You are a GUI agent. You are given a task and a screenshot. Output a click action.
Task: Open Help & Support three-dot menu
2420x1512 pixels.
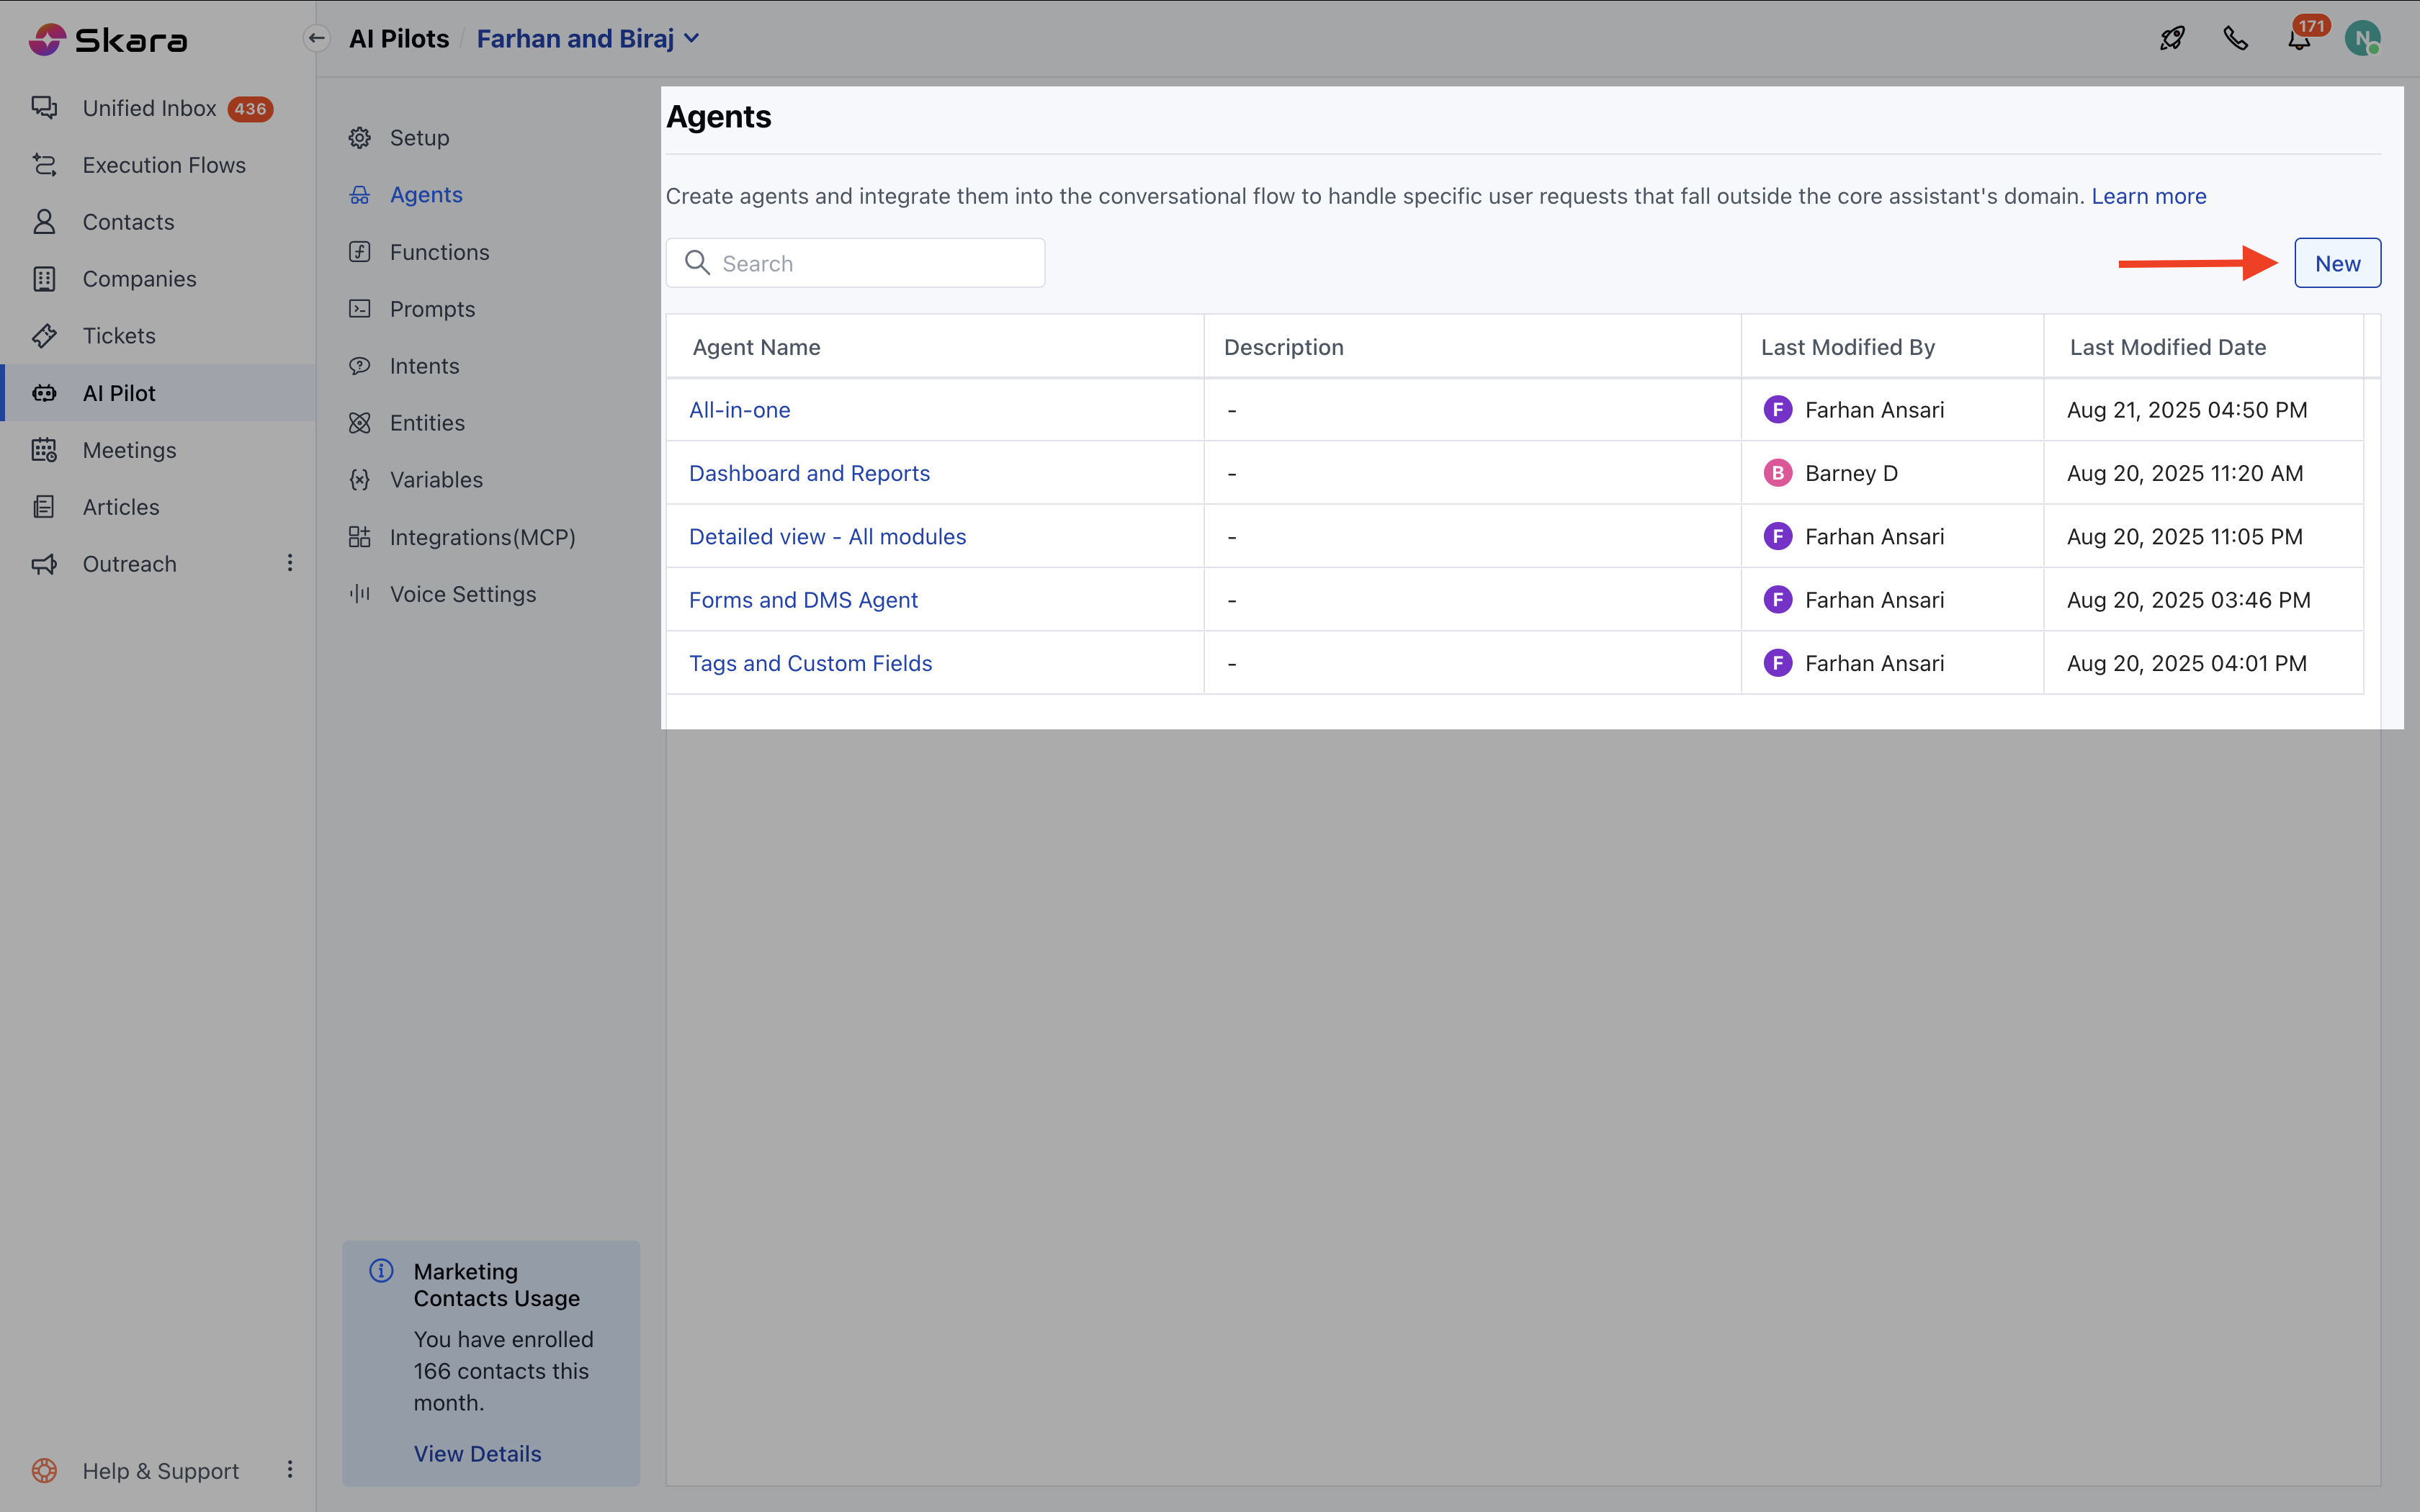tap(290, 1469)
